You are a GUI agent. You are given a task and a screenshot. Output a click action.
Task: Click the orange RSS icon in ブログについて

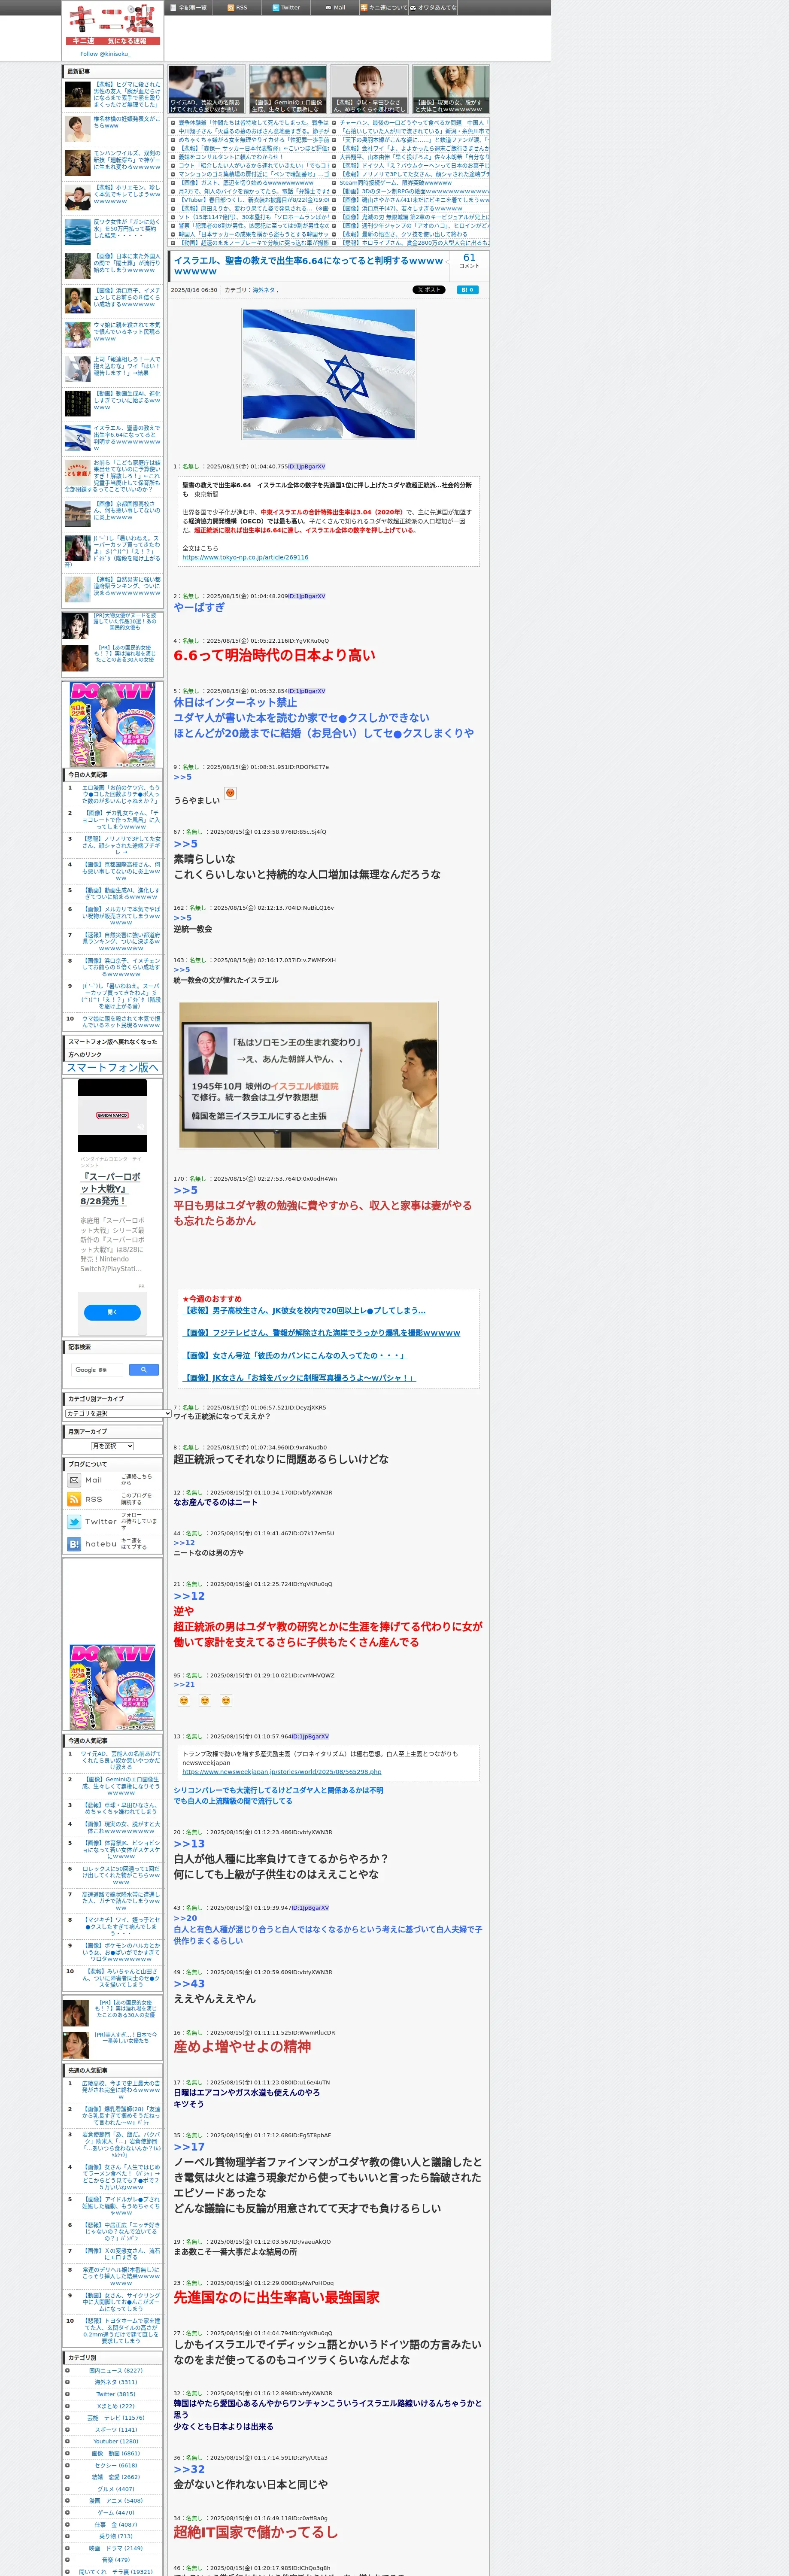(74, 1499)
